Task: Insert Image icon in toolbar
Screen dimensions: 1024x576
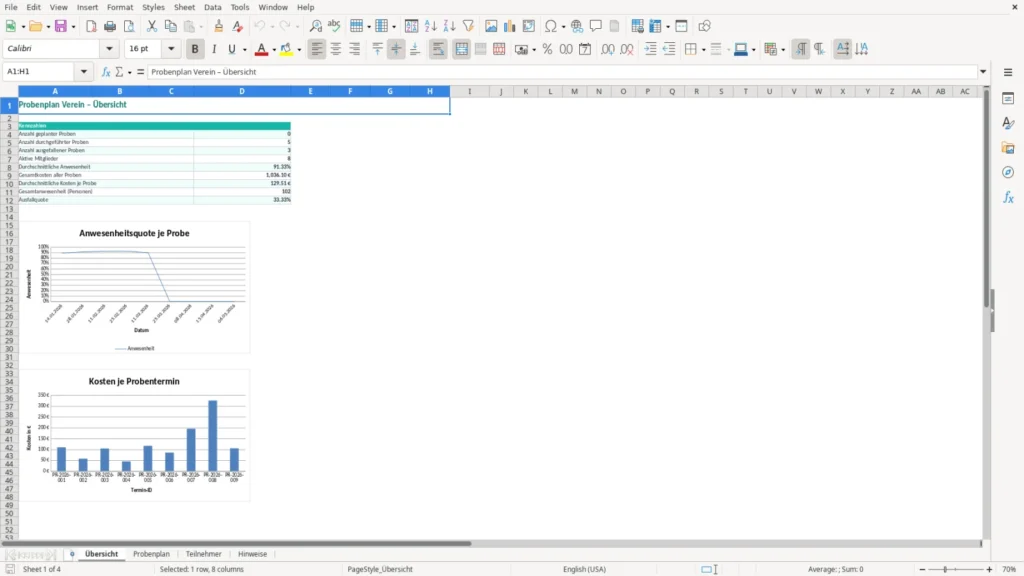Action: [x=491, y=26]
